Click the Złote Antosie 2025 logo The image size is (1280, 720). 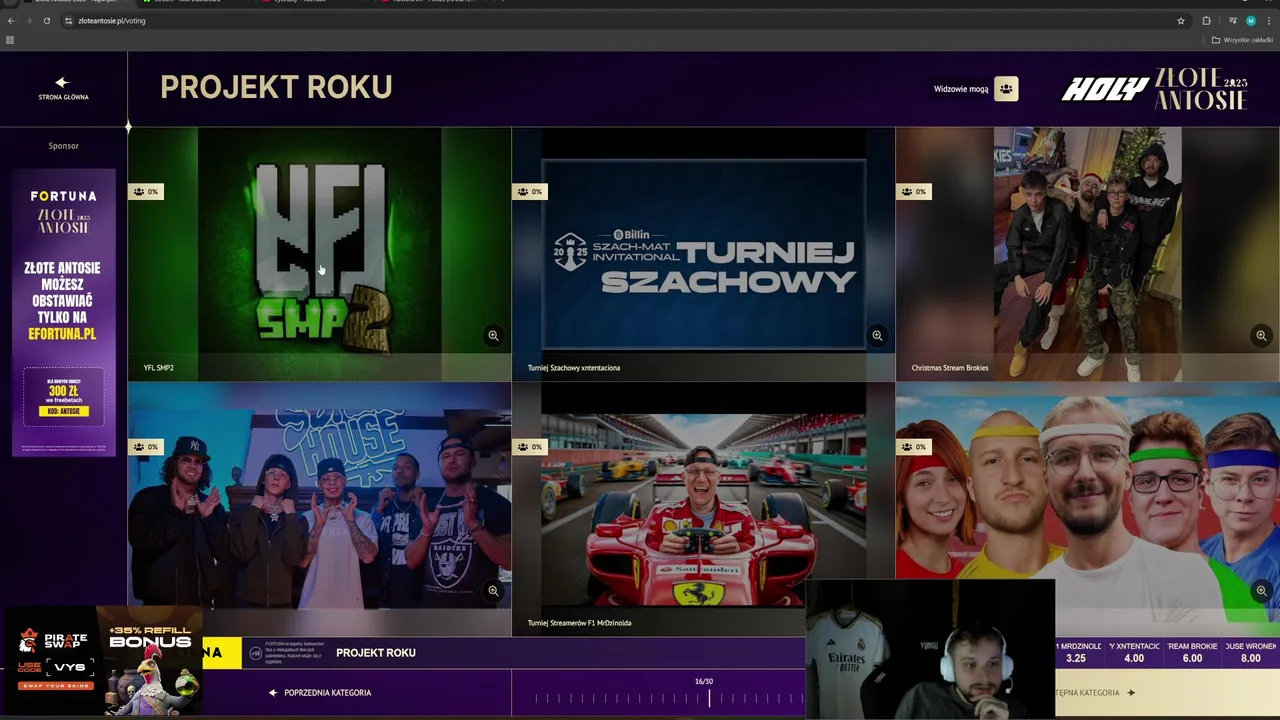pyautogui.click(x=1201, y=89)
